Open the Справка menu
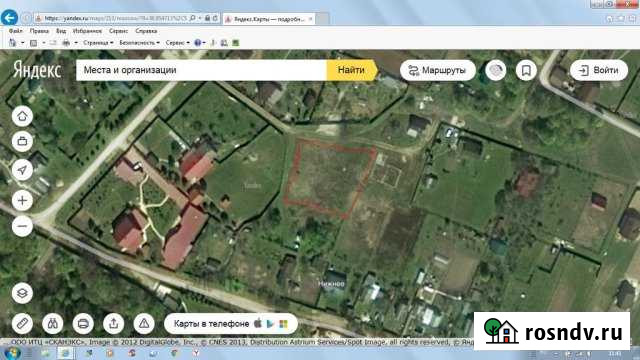The height and width of the screenshot is (360, 640). pyautogui.click(x=146, y=31)
